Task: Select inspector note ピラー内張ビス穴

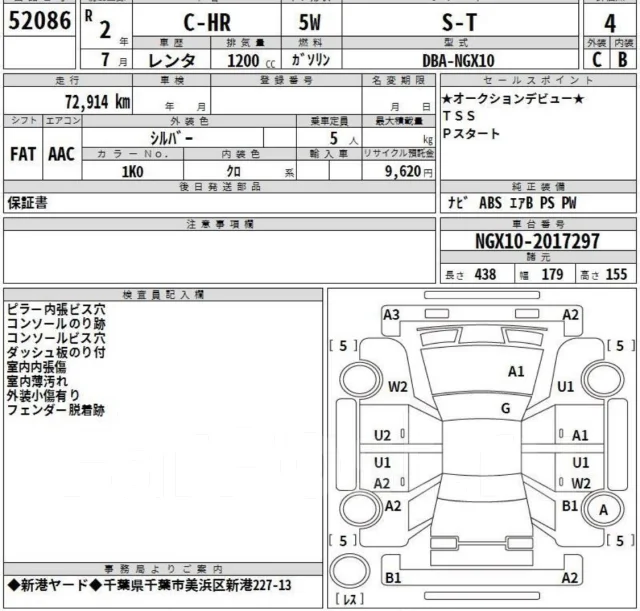Action: (56, 309)
